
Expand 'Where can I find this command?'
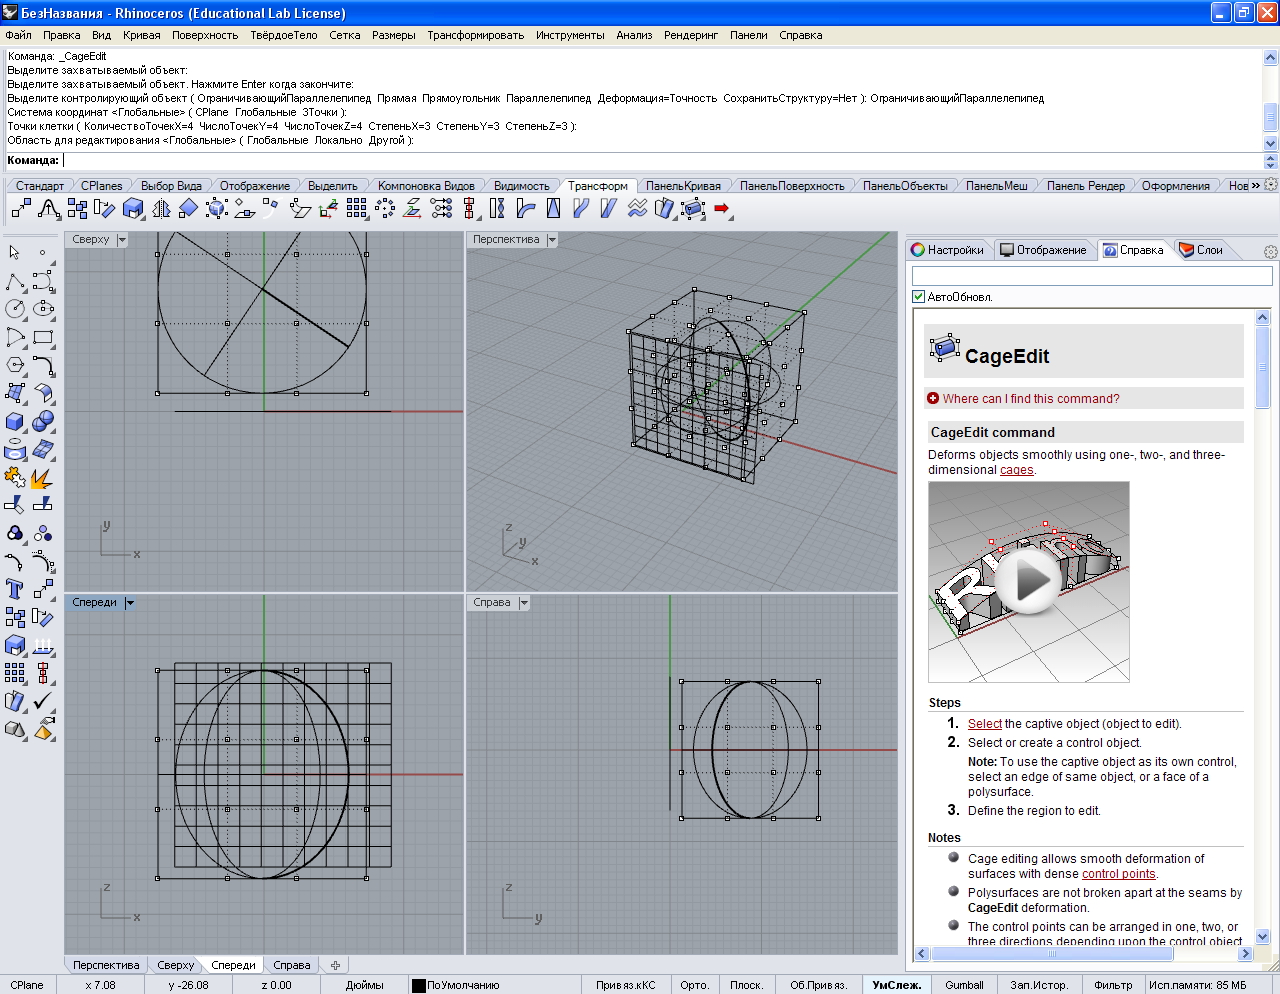tap(1030, 399)
